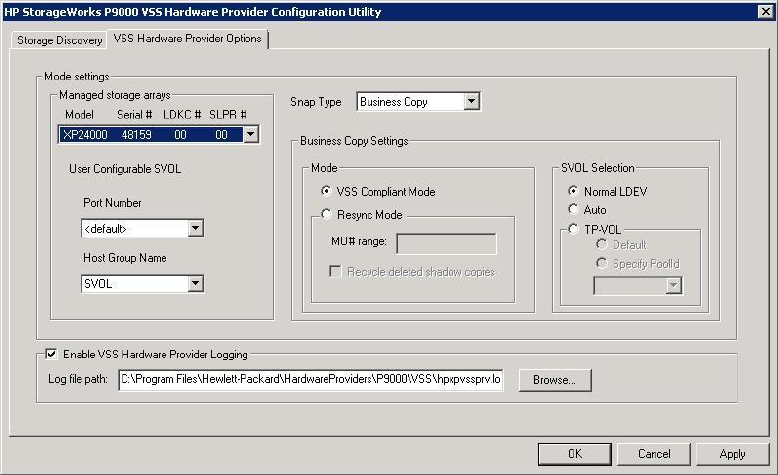
Task: Choose the Resync Mode option
Action: 327,214
